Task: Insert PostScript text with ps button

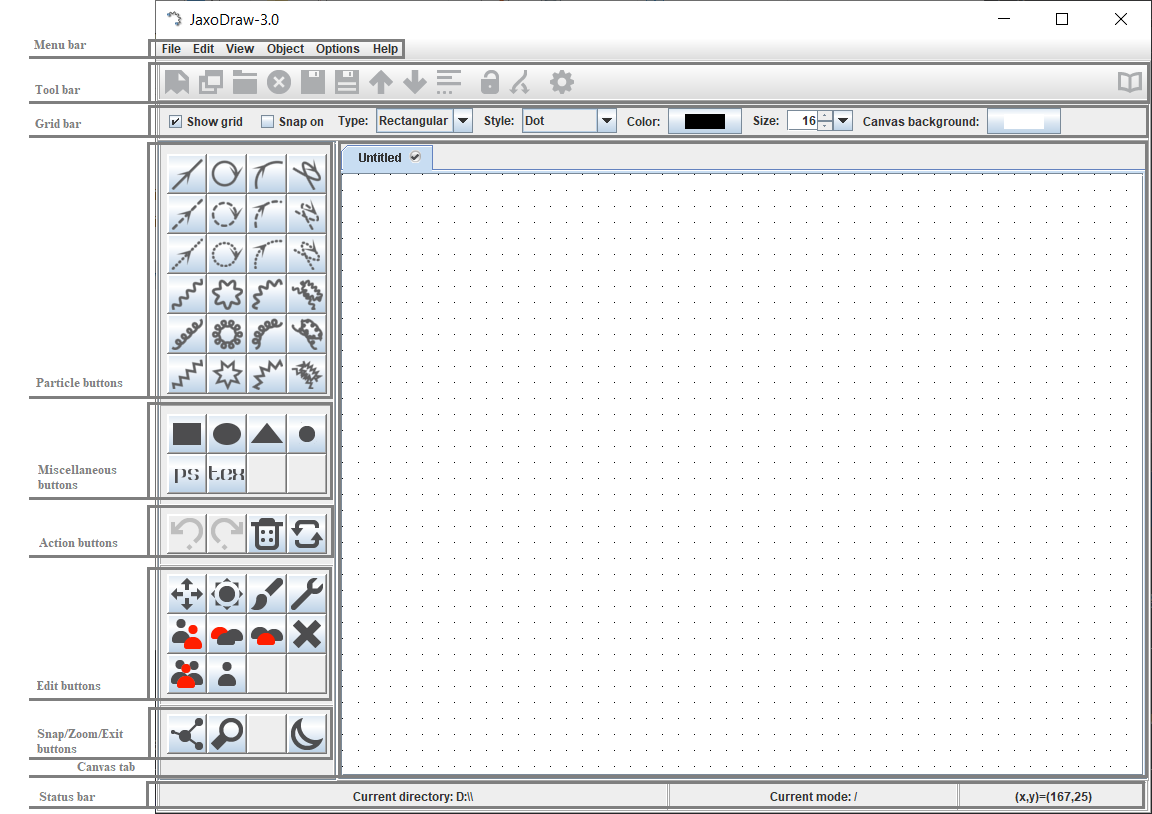Action: 187,473
